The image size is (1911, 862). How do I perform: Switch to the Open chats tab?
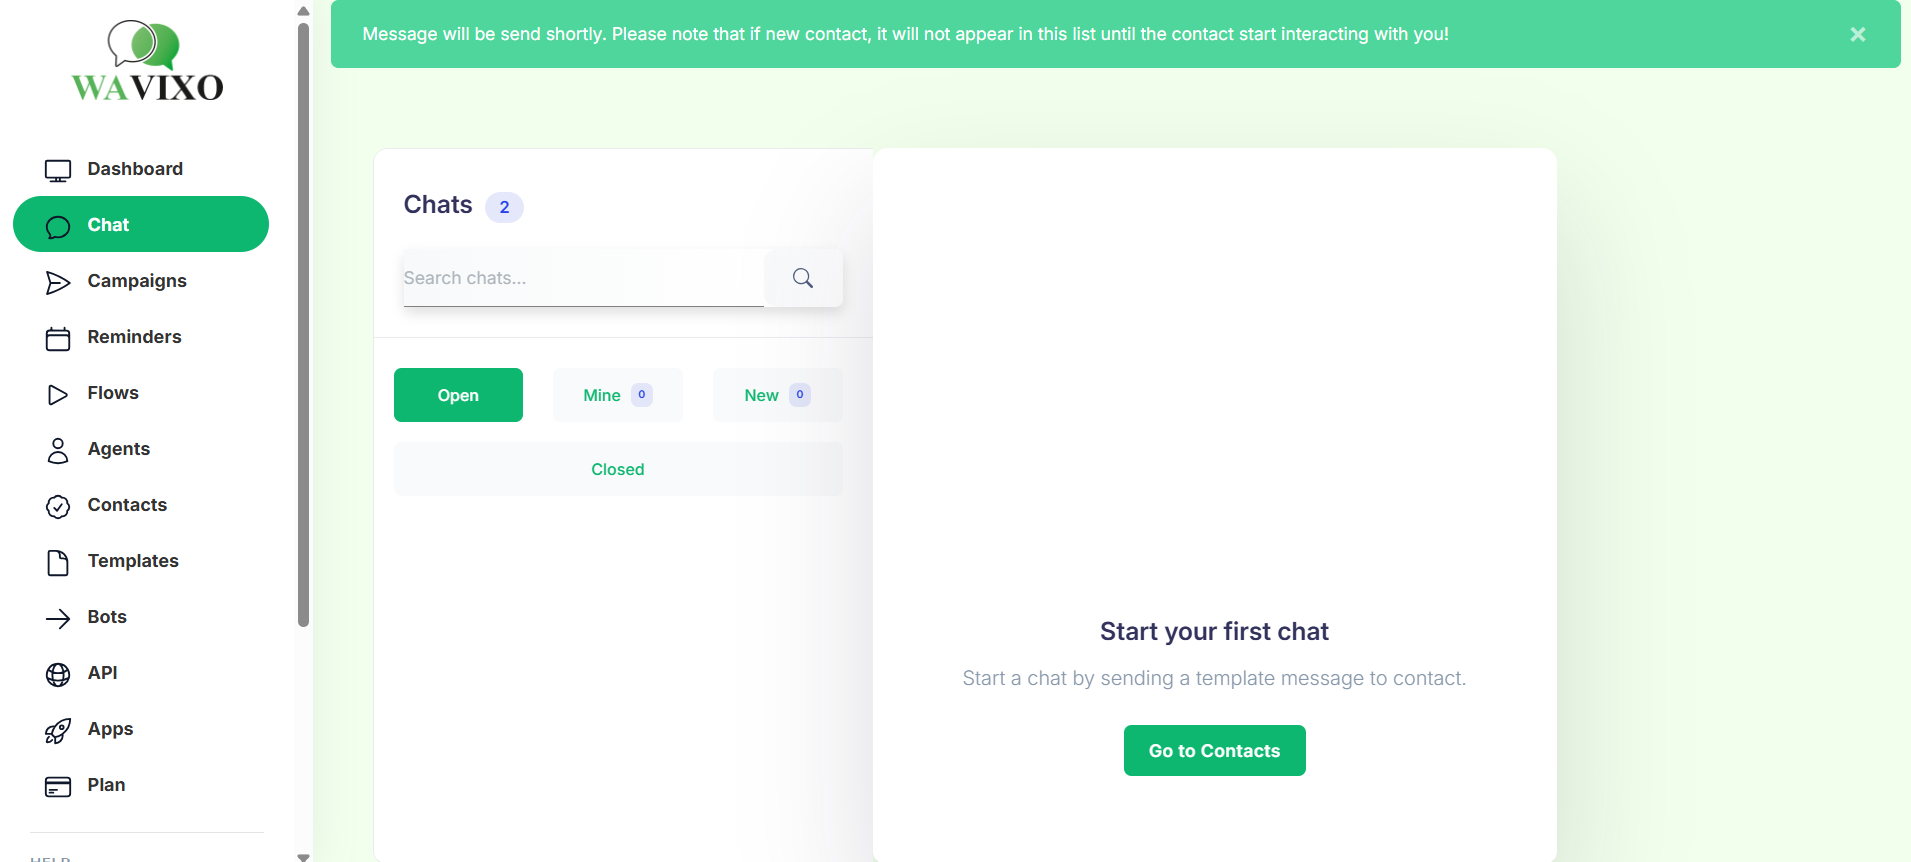pos(458,395)
